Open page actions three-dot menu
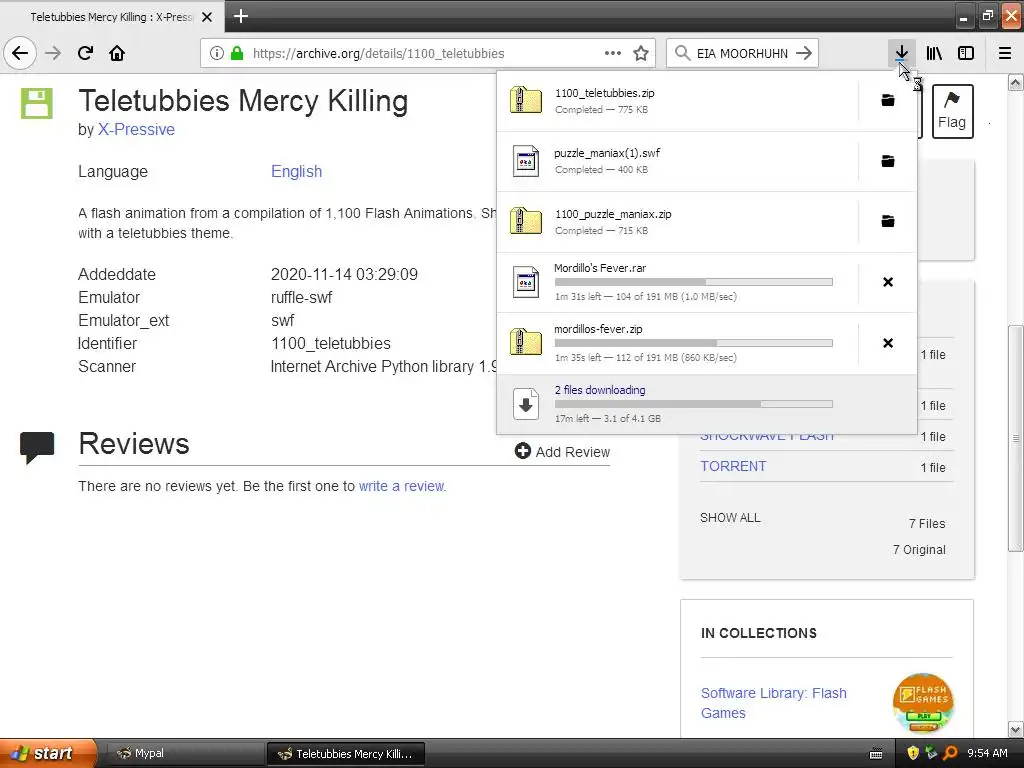 (x=613, y=53)
